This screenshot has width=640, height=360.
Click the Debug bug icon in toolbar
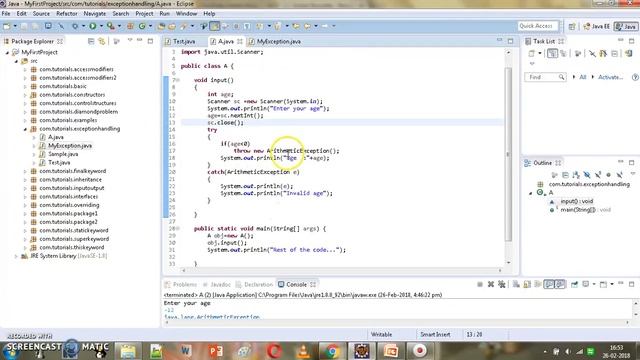(75, 26)
